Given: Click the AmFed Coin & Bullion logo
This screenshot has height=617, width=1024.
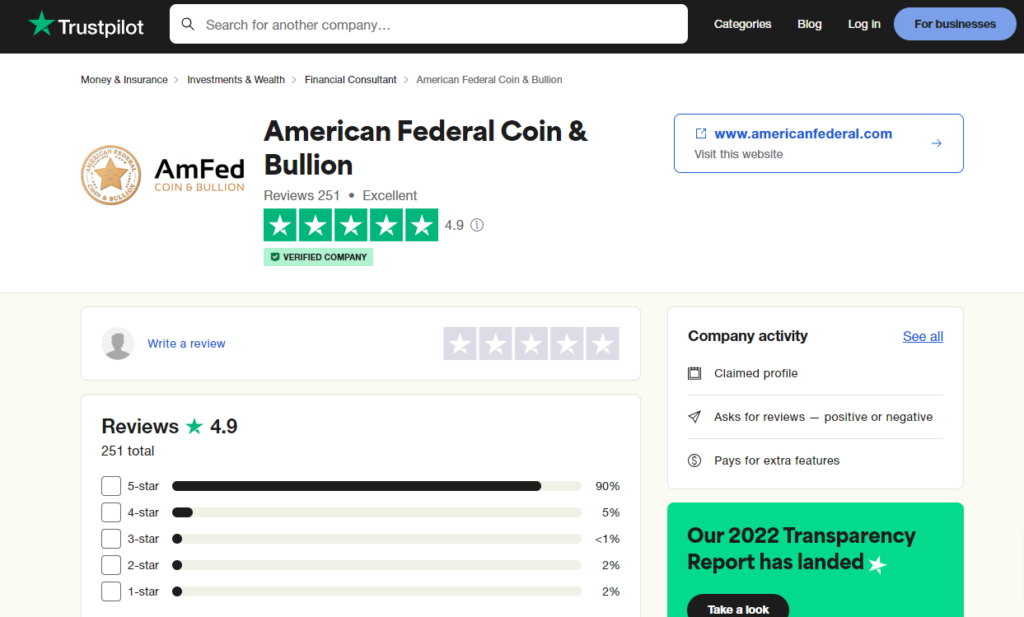Looking at the screenshot, I should click(163, 175).
